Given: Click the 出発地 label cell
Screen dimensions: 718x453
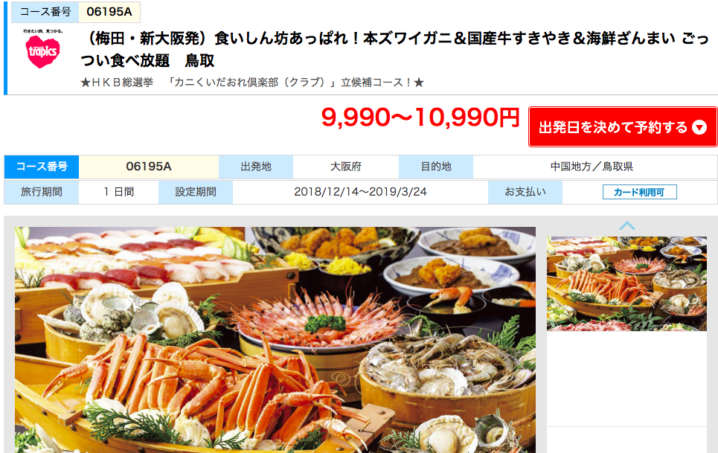Looking at the screenshot, I should pos(256,167).
